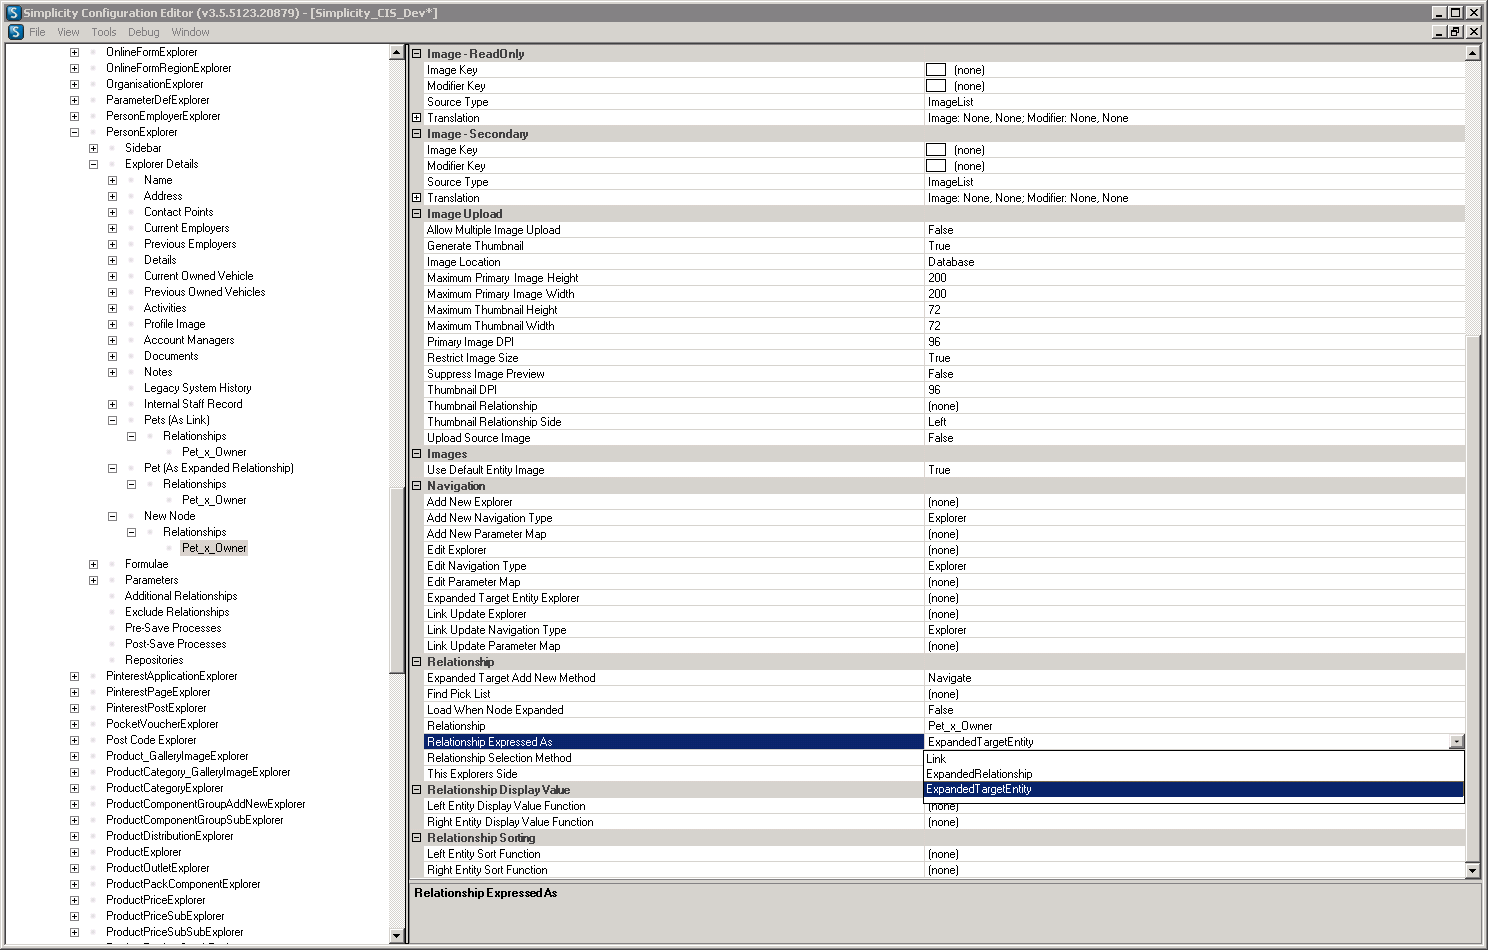1488x950 pixels.
Task: Select Load When Node Expanded property
Action: (x=674, y=710)
